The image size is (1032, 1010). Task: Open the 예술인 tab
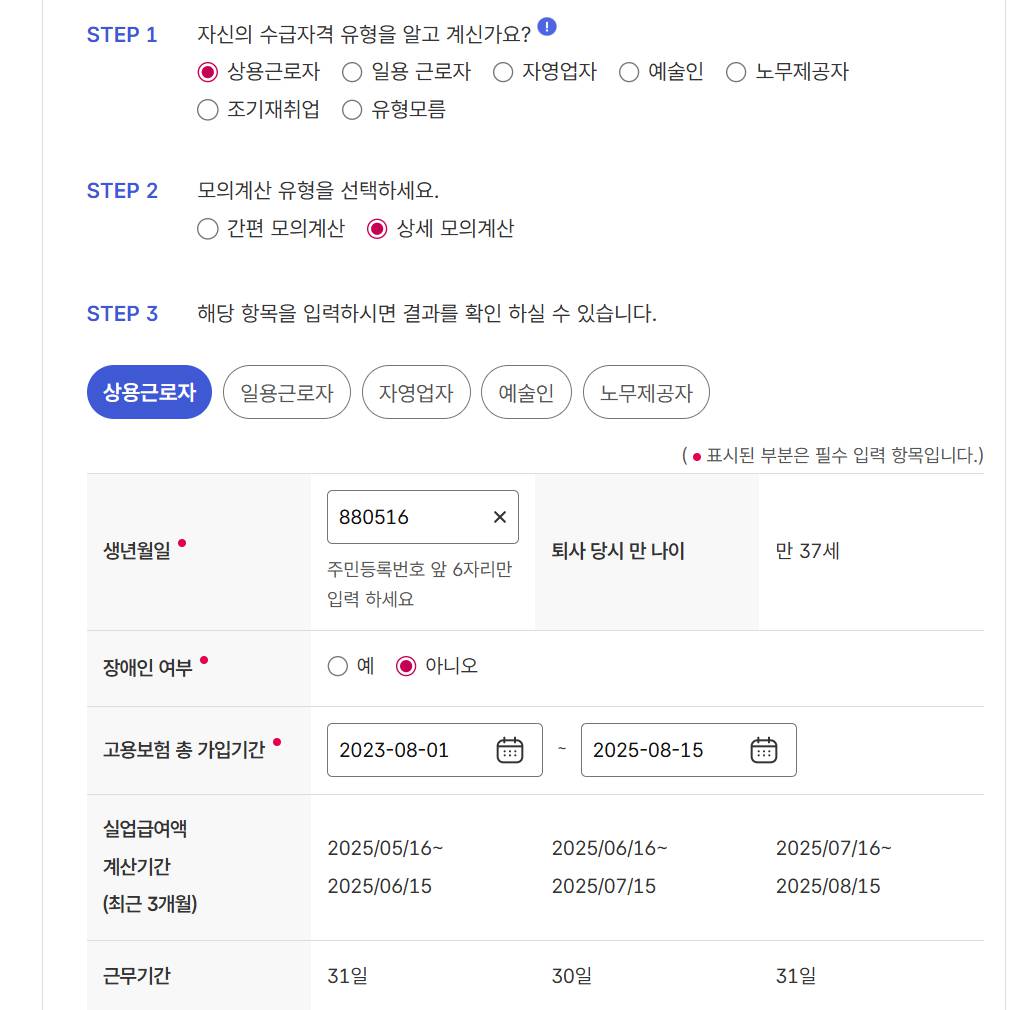pyautogui.click(x=526, y=392)
